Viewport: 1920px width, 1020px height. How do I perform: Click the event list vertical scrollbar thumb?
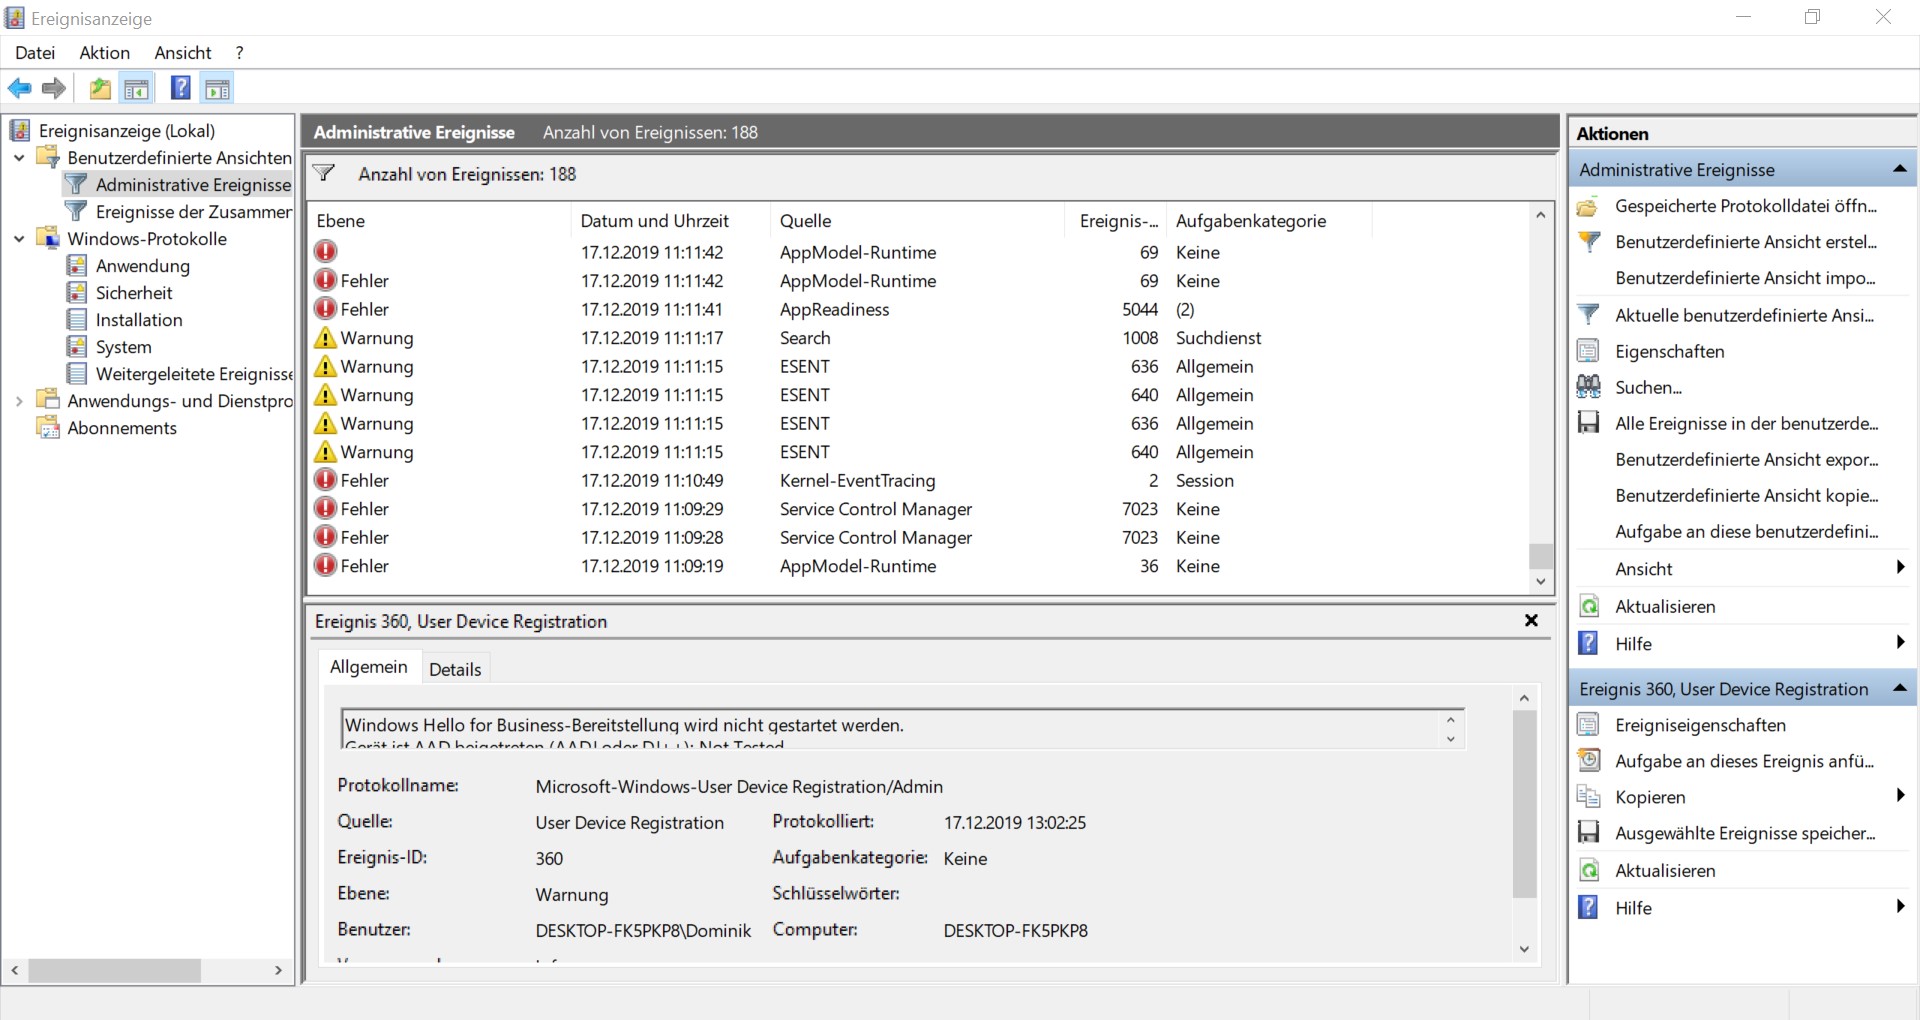1541,556
